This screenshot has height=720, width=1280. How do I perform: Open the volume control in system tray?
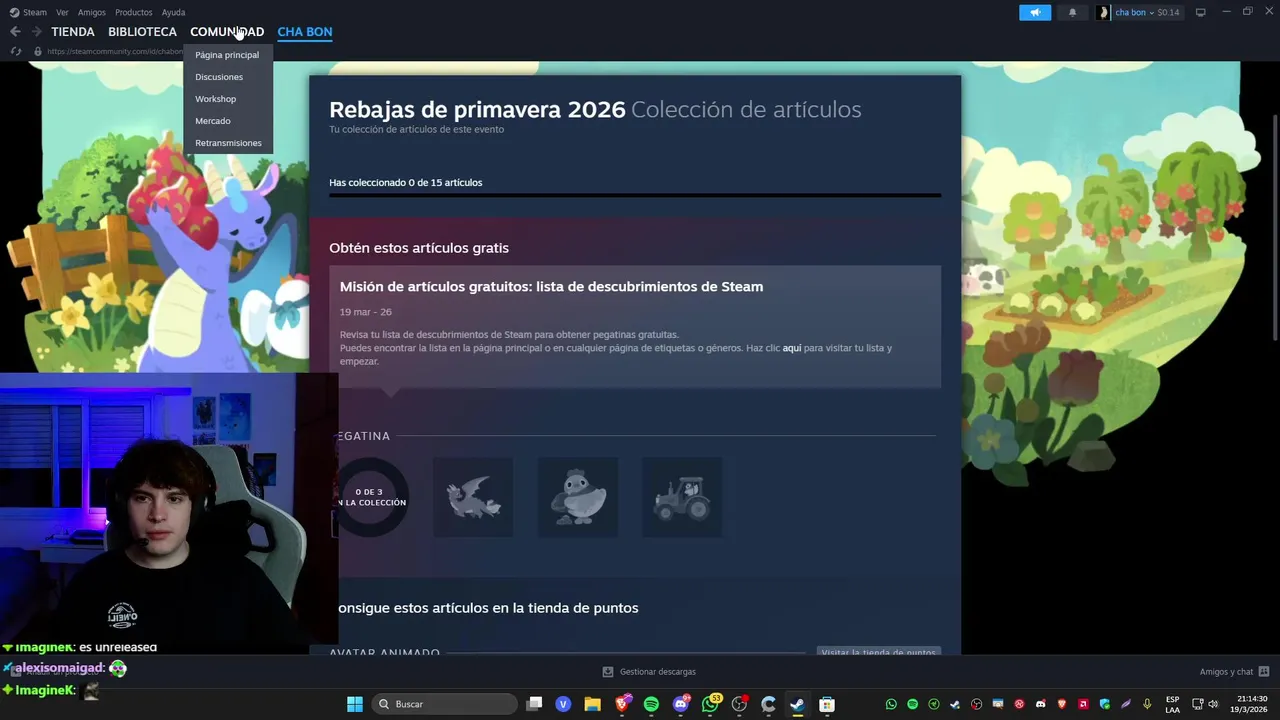[x=1213, y=704]
